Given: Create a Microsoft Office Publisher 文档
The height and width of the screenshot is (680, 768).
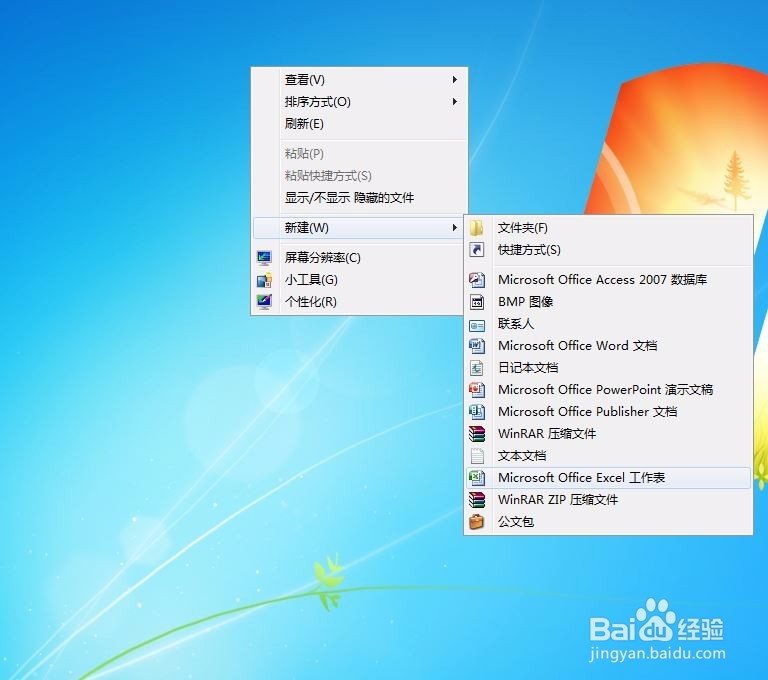Looking at the screenshot, I should coord(608,412).
